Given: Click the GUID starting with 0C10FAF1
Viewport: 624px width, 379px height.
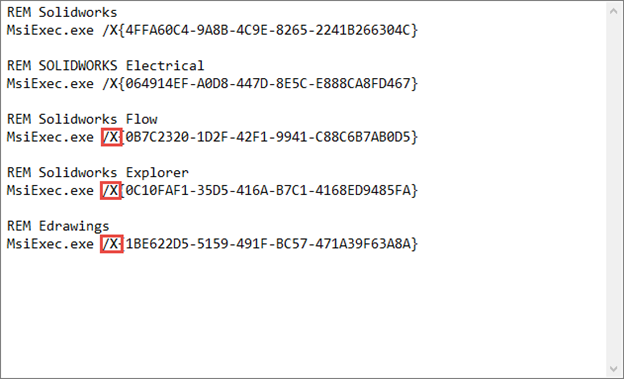Looking at the screenshot, I should pos(270,191).
